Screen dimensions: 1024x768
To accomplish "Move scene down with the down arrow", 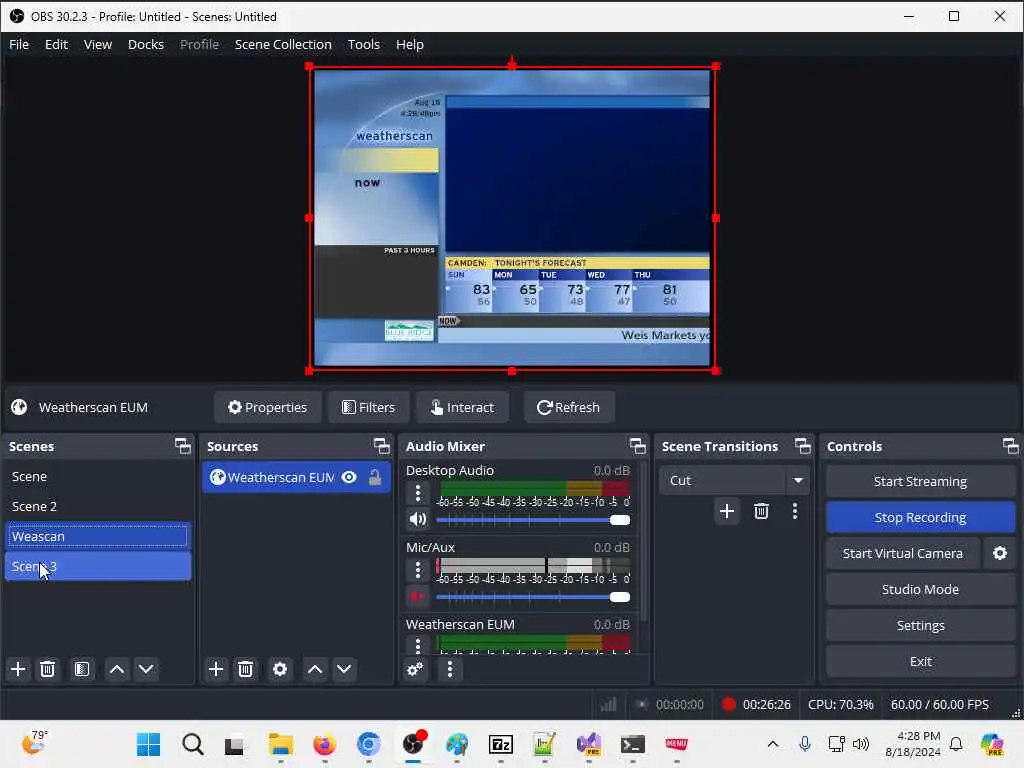I will pos(146,669).
